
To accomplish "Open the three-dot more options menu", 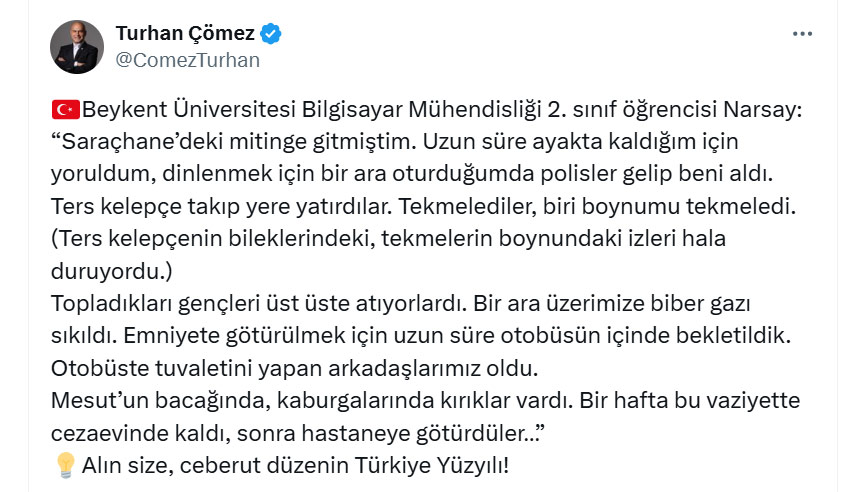I will coord(802,34).
